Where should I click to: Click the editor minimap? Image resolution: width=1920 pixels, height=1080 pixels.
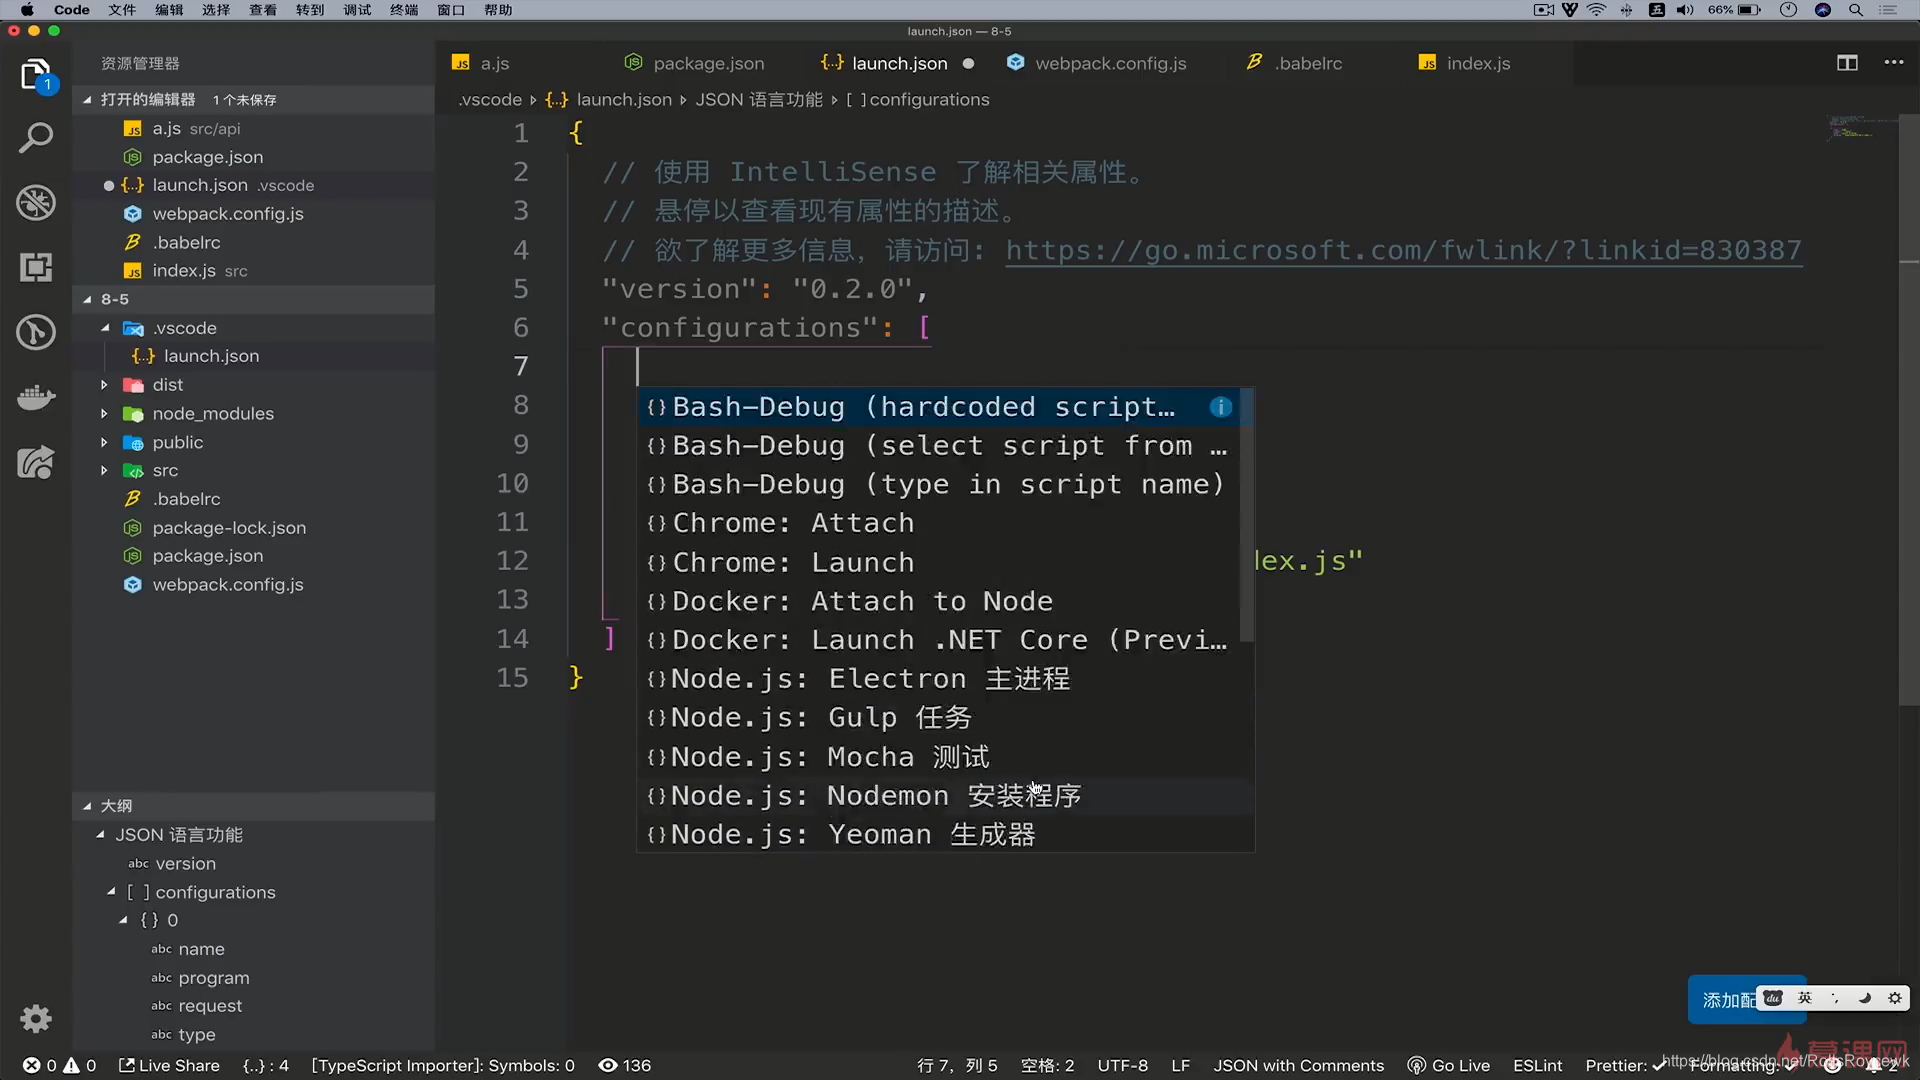click(x=1860, y=128)
